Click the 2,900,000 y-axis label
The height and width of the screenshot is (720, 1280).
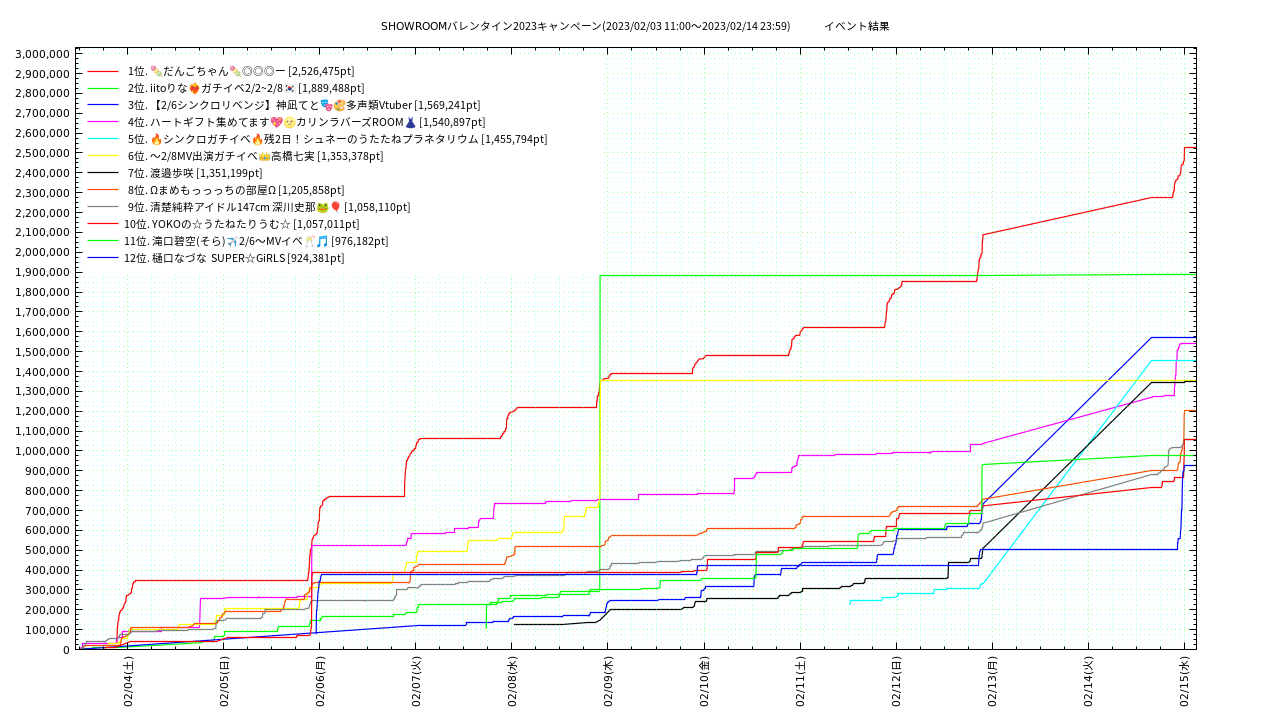(44, 74)
